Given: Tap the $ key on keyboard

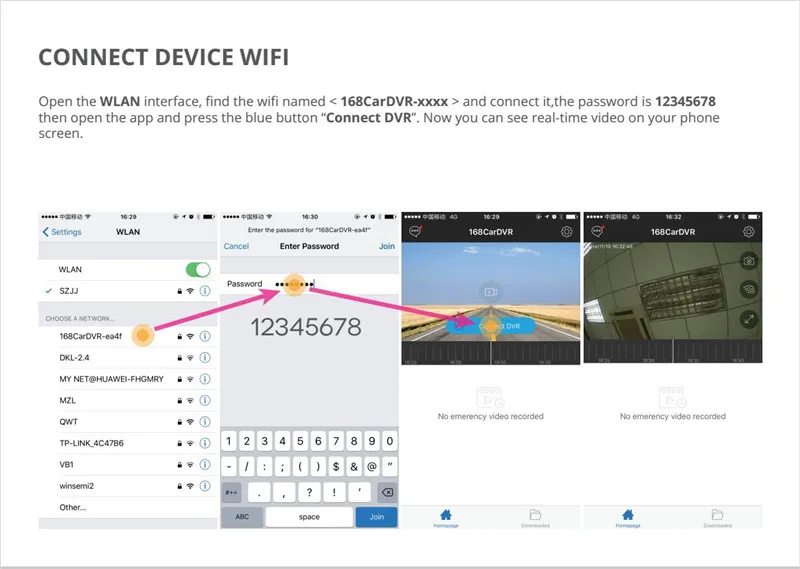Looking at the screenshot, I should click(336, 466).
